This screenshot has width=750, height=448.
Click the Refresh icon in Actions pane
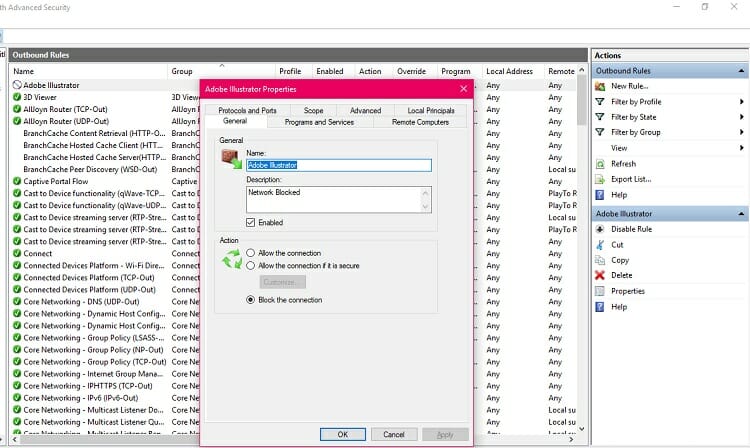(x=600, y=164)
